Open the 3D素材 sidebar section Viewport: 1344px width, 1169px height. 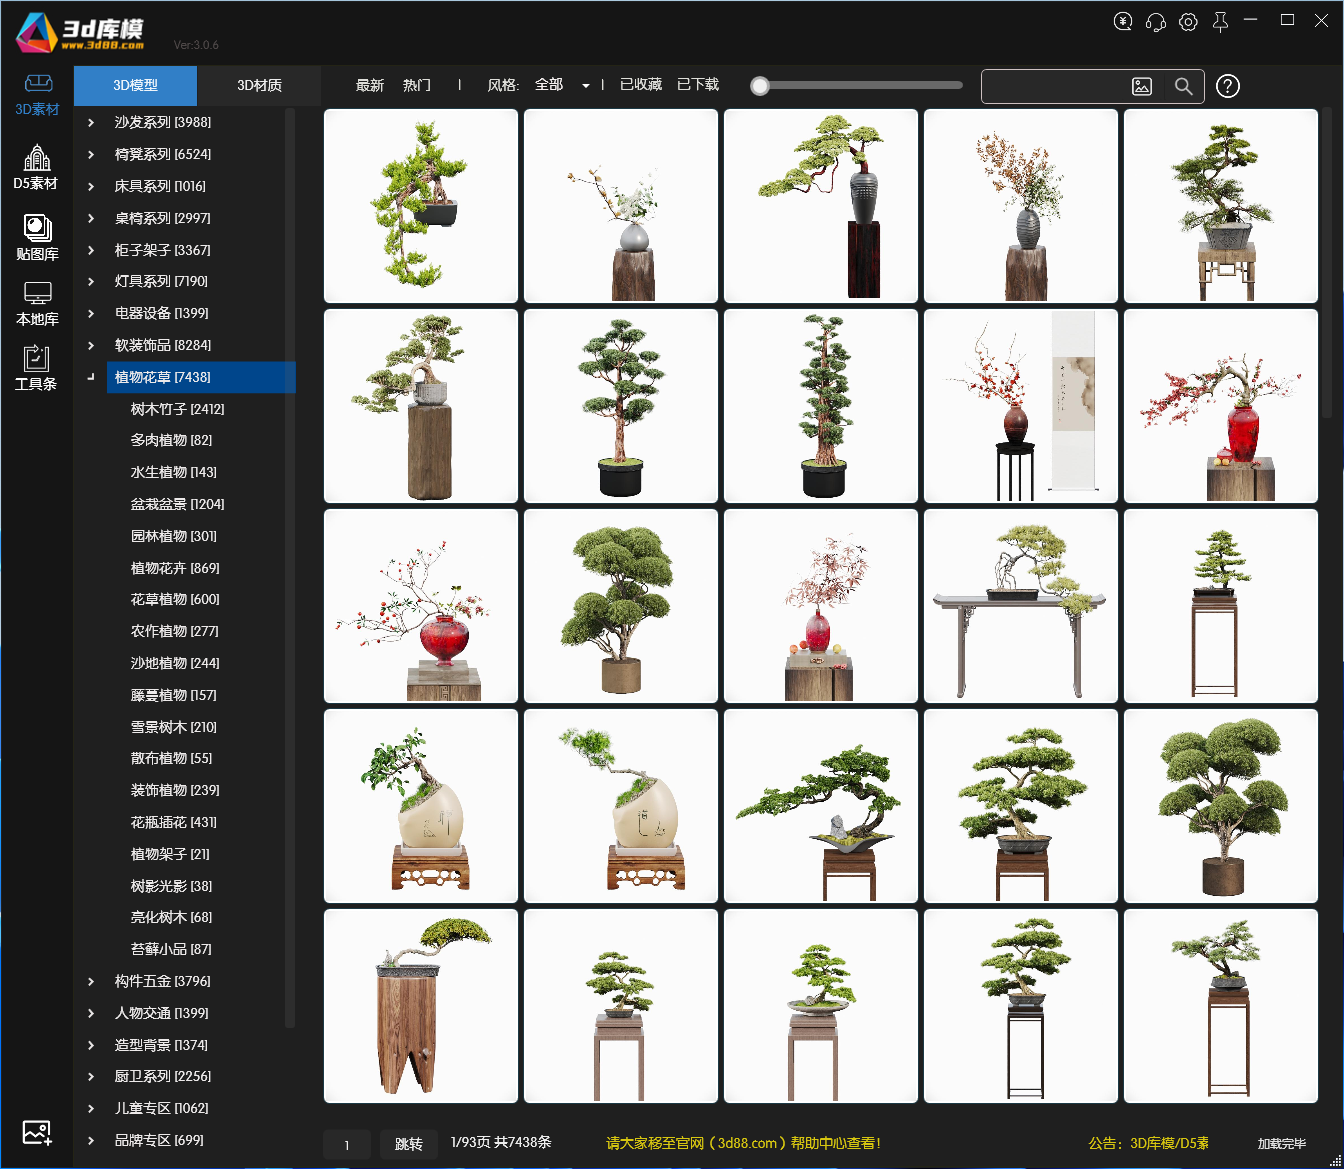37,95
